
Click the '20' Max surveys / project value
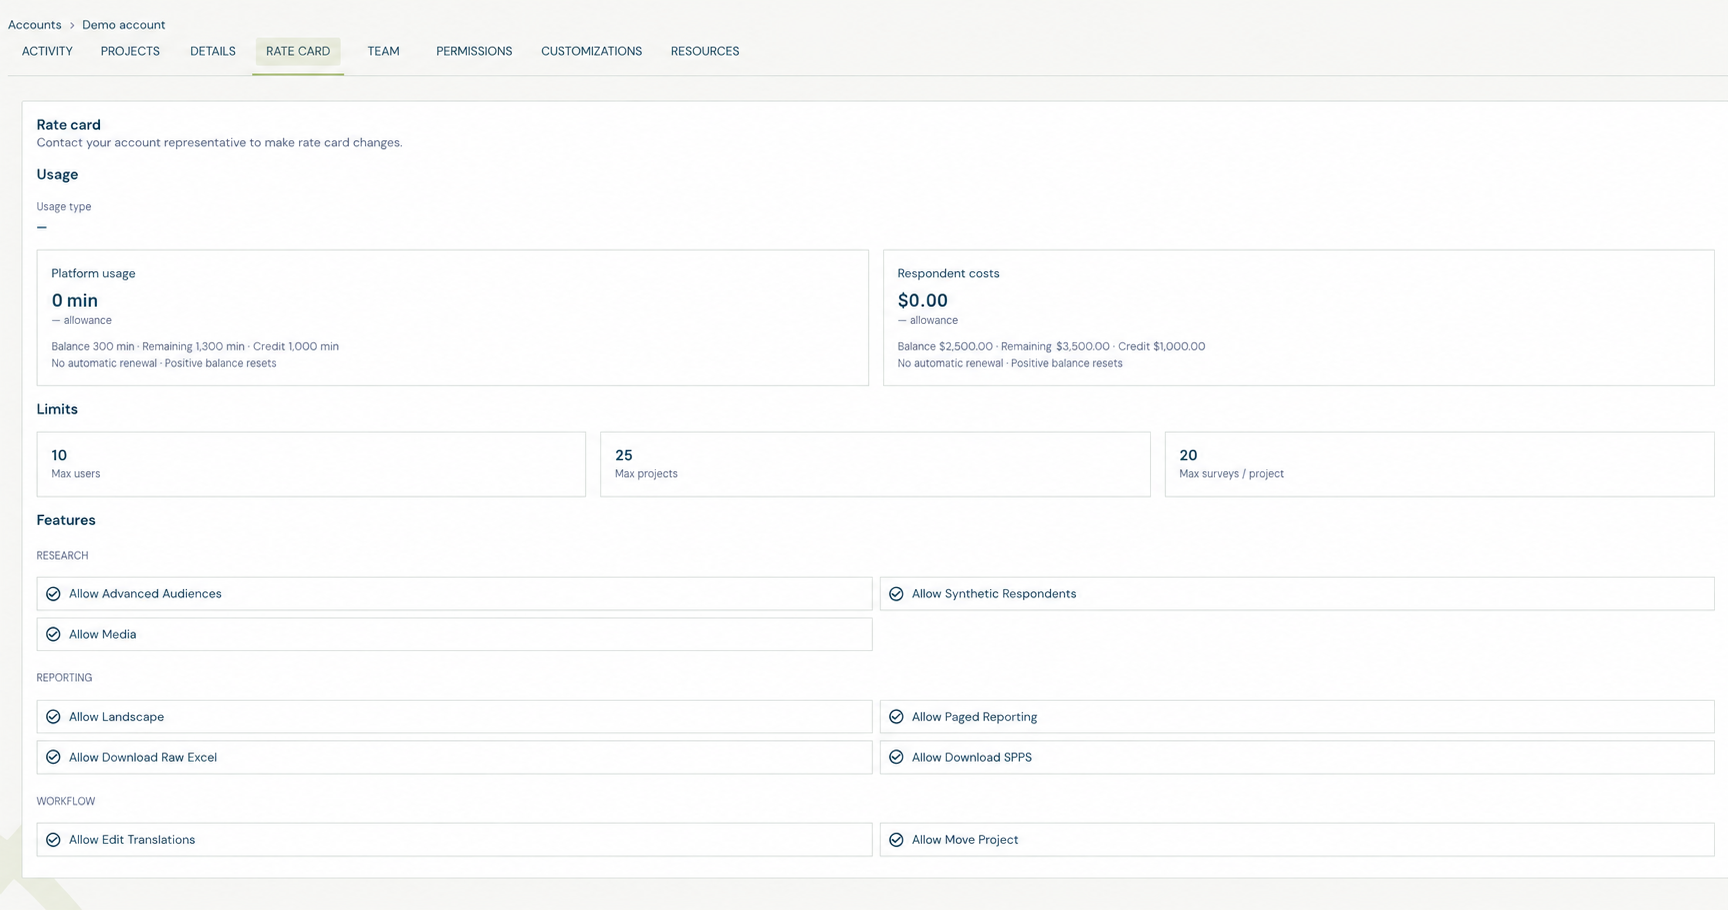(x=1188, y=455)
